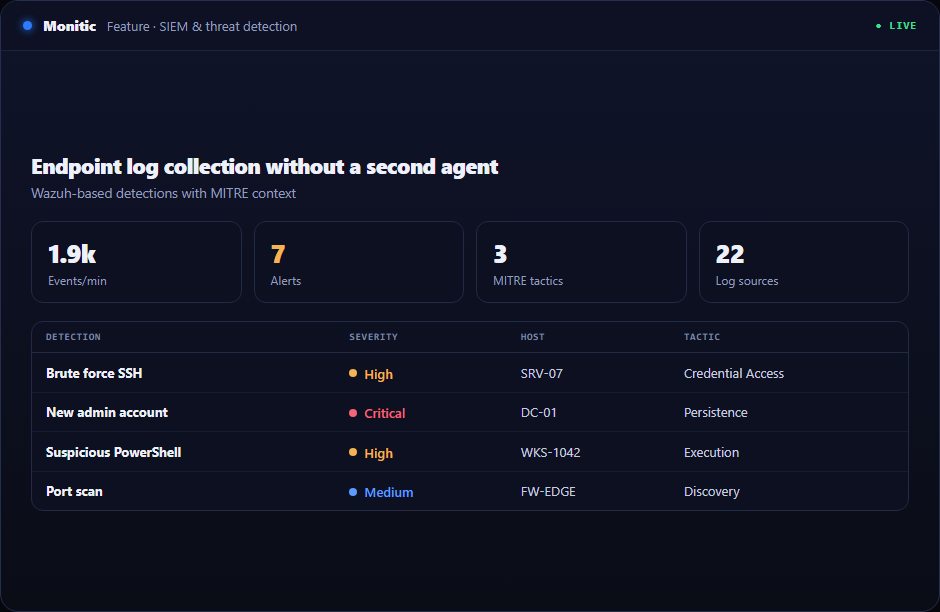Screen dimensions: 940x612
Task: Click host SRV-07
Action: click(542, 373)
